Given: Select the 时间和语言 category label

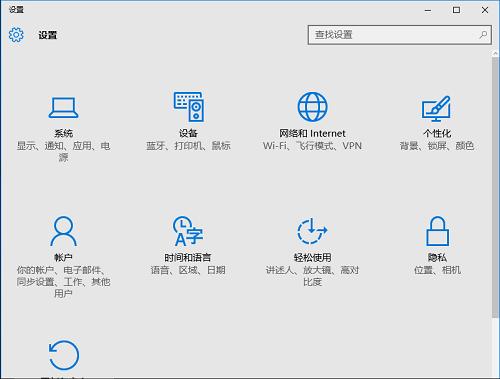Looking at the screenshot, I should [188, 257].
